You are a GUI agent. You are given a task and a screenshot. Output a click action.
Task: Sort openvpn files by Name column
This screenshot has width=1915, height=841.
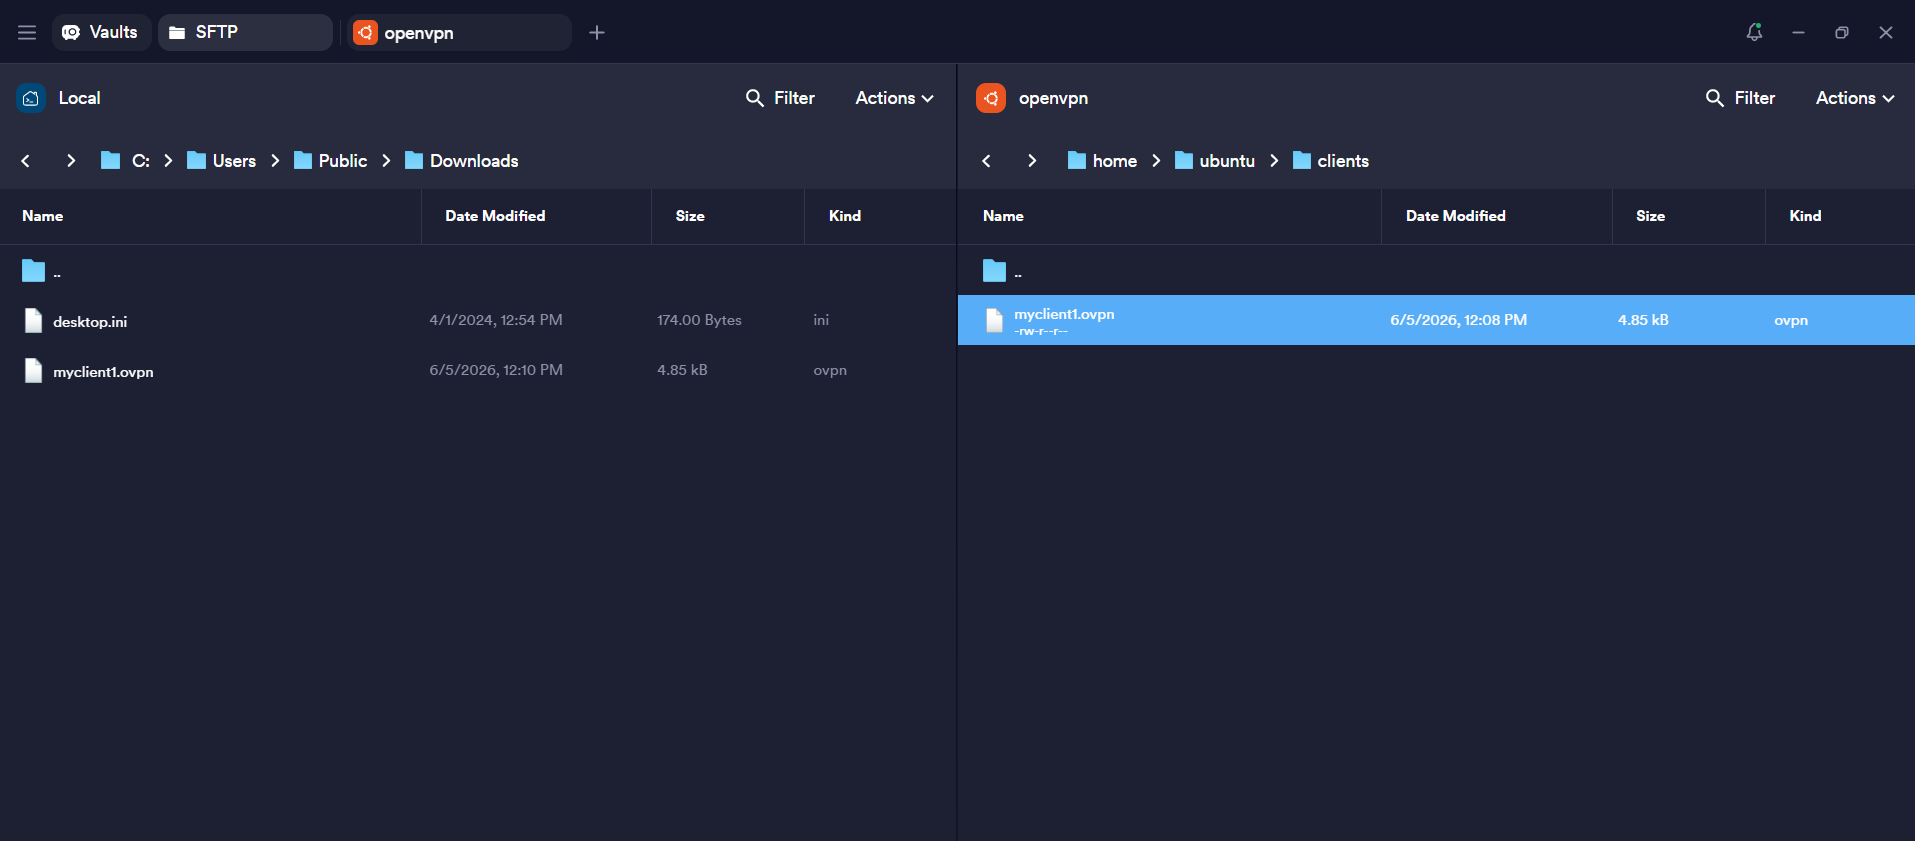(x=1003, y=216)
